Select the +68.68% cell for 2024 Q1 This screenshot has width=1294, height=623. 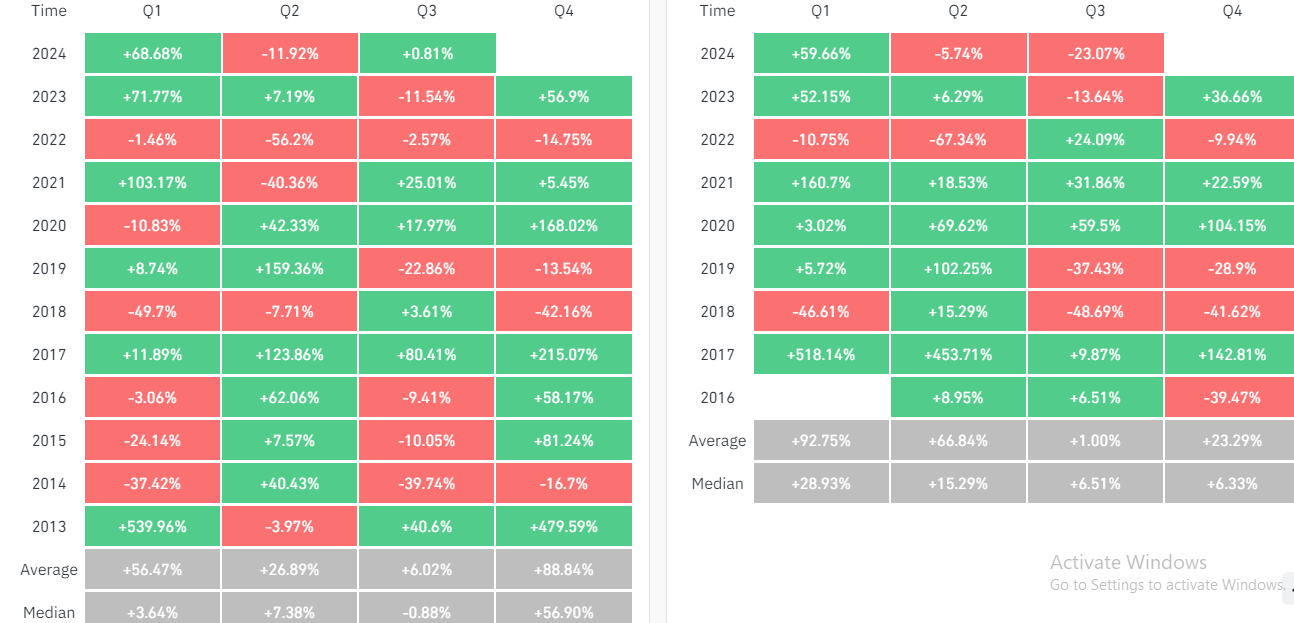[153, 54]
